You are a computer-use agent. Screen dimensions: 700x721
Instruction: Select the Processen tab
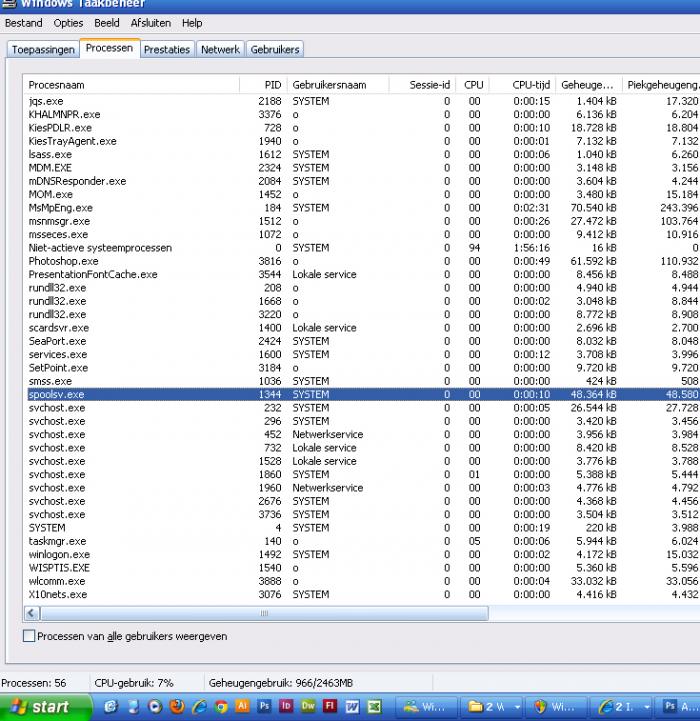point(109,48)
